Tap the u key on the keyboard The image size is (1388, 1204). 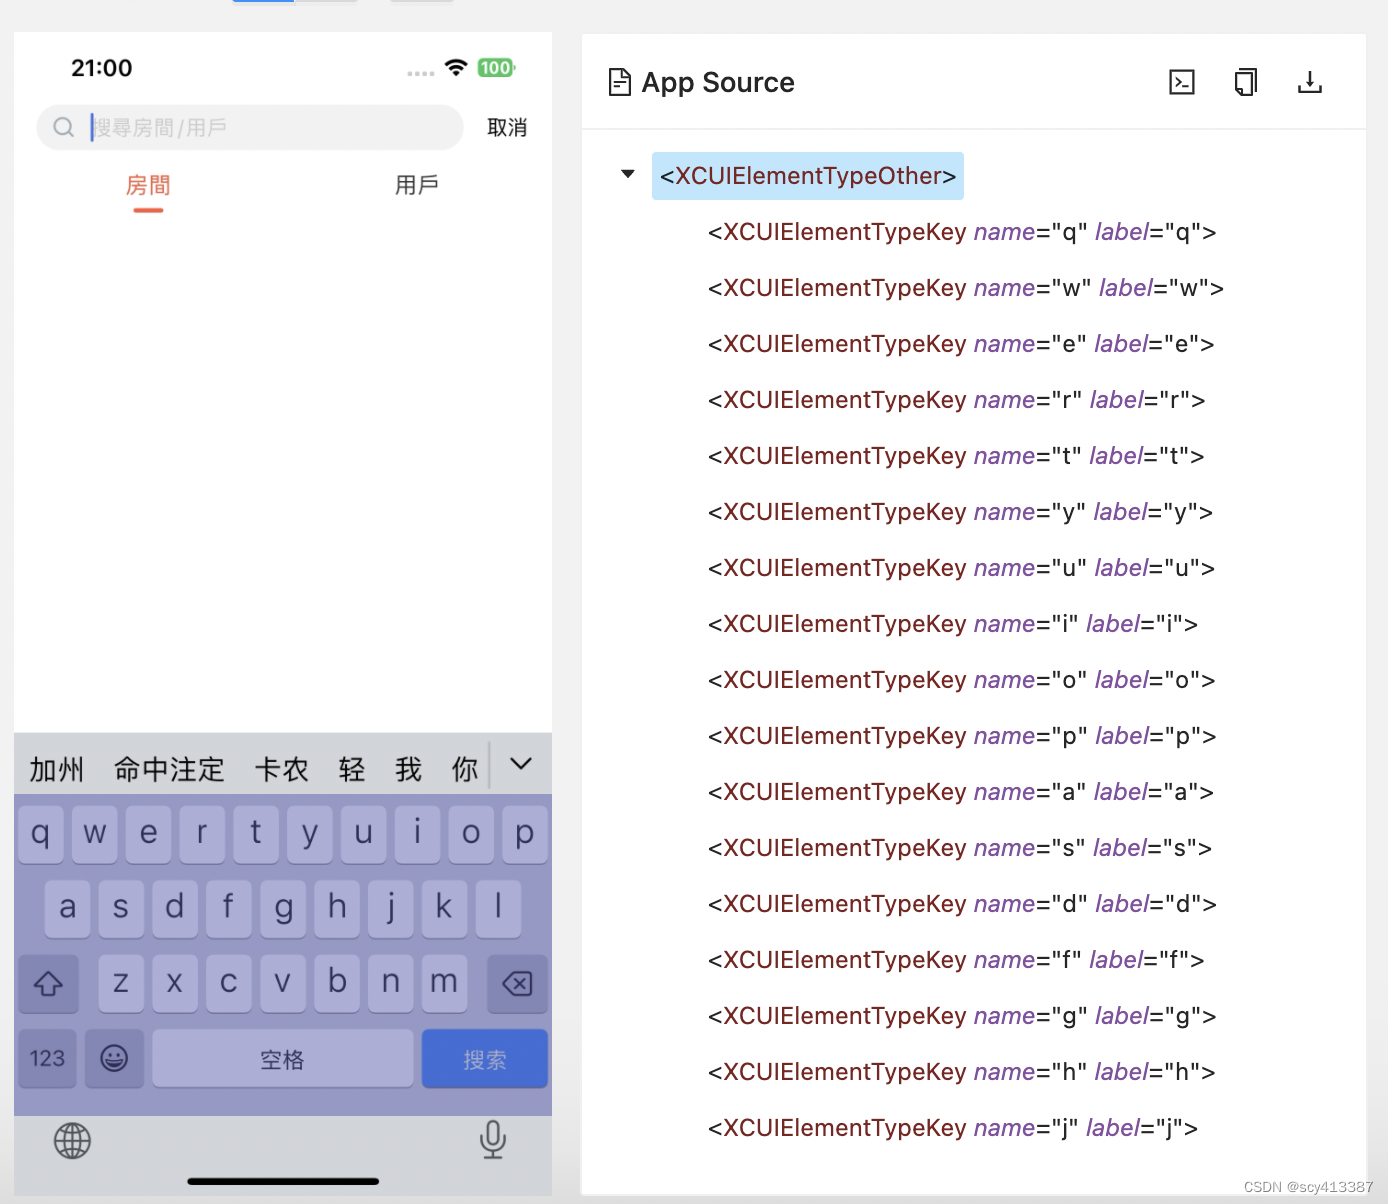364,834
